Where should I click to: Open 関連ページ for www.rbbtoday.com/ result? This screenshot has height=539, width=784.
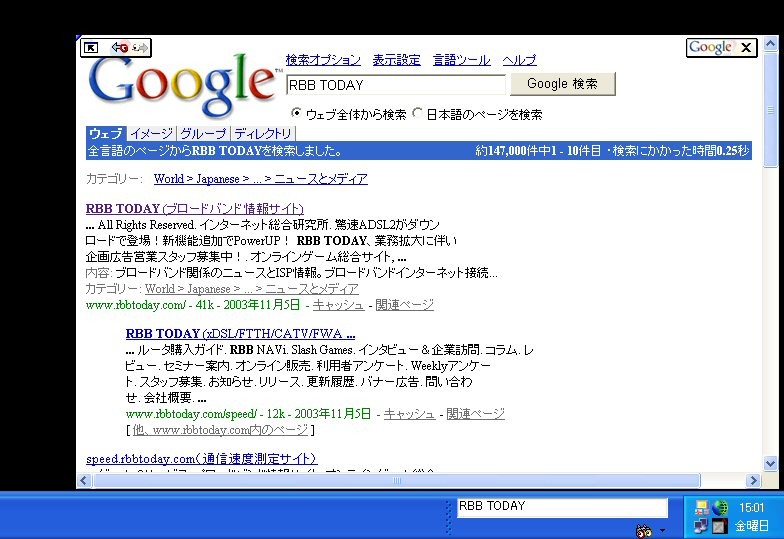(x=404, y=304)
